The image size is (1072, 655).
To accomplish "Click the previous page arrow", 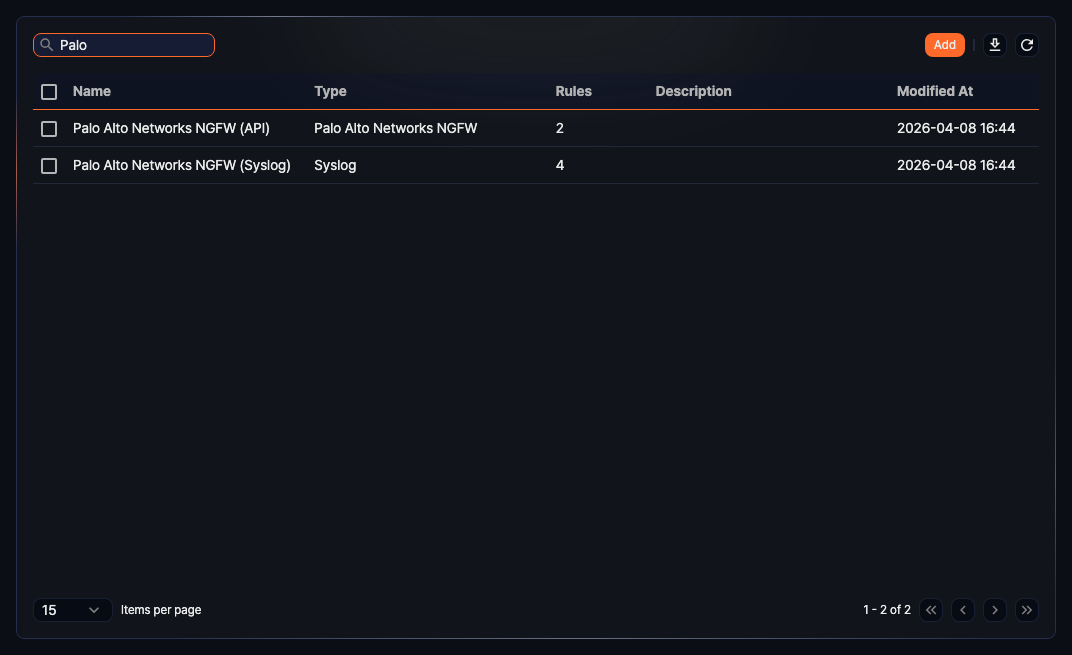I will 962,609.
